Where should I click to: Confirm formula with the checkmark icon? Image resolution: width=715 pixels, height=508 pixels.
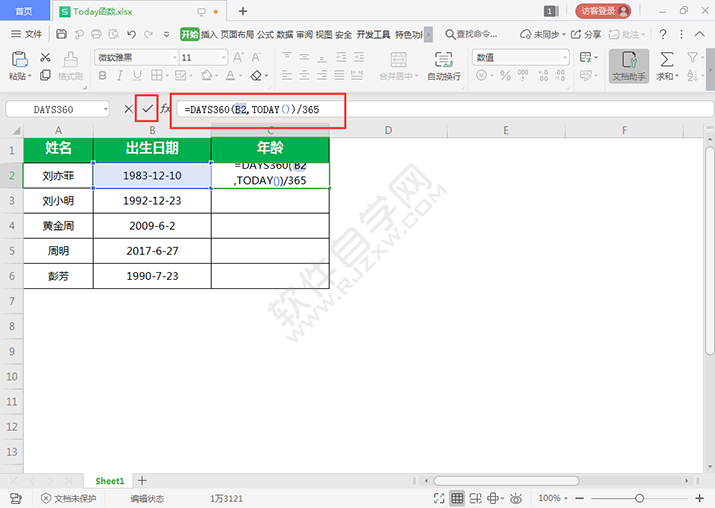[148, 108]
